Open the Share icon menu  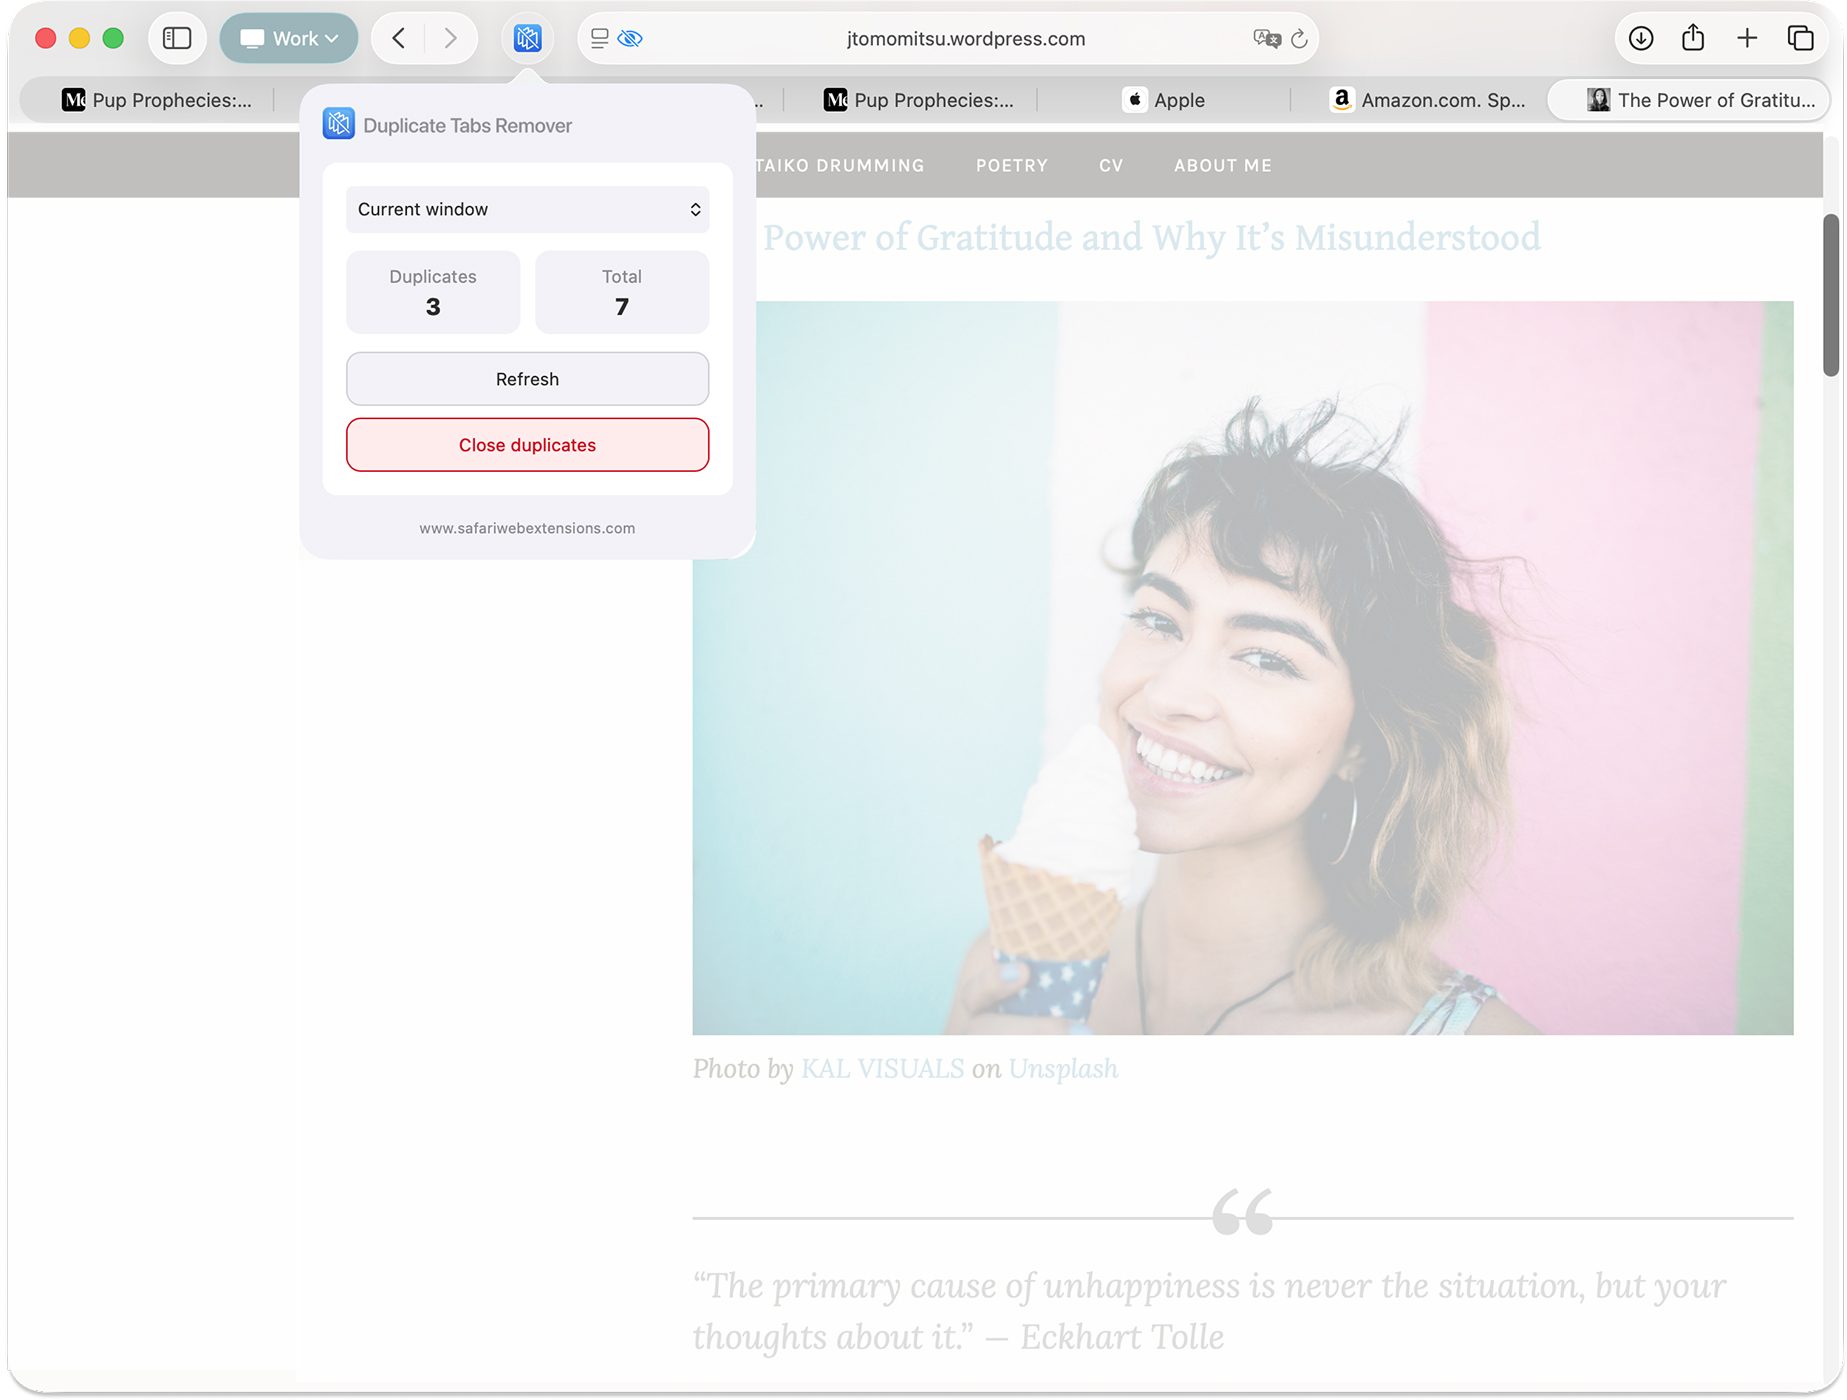tap(1692, 39)
